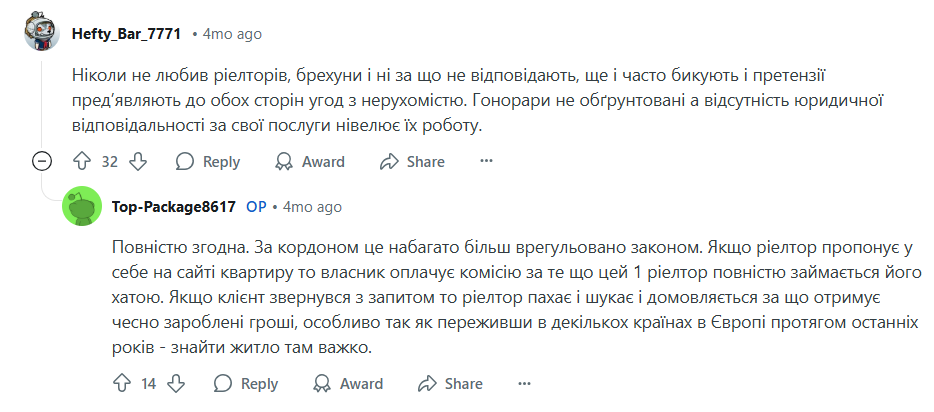Give Award to Top-Package8617's reply
Screen dimensions: 934x412
click(347, 384)
